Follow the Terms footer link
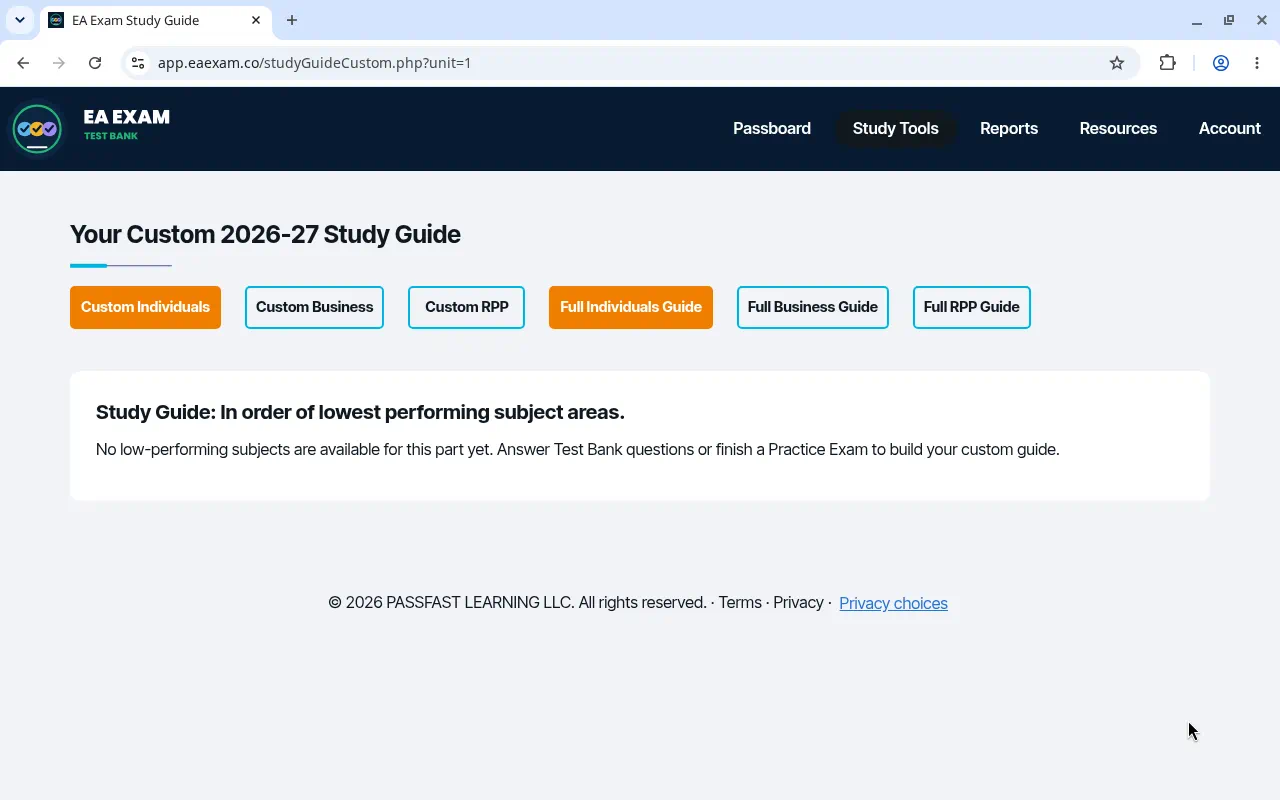 pos(740,603)
